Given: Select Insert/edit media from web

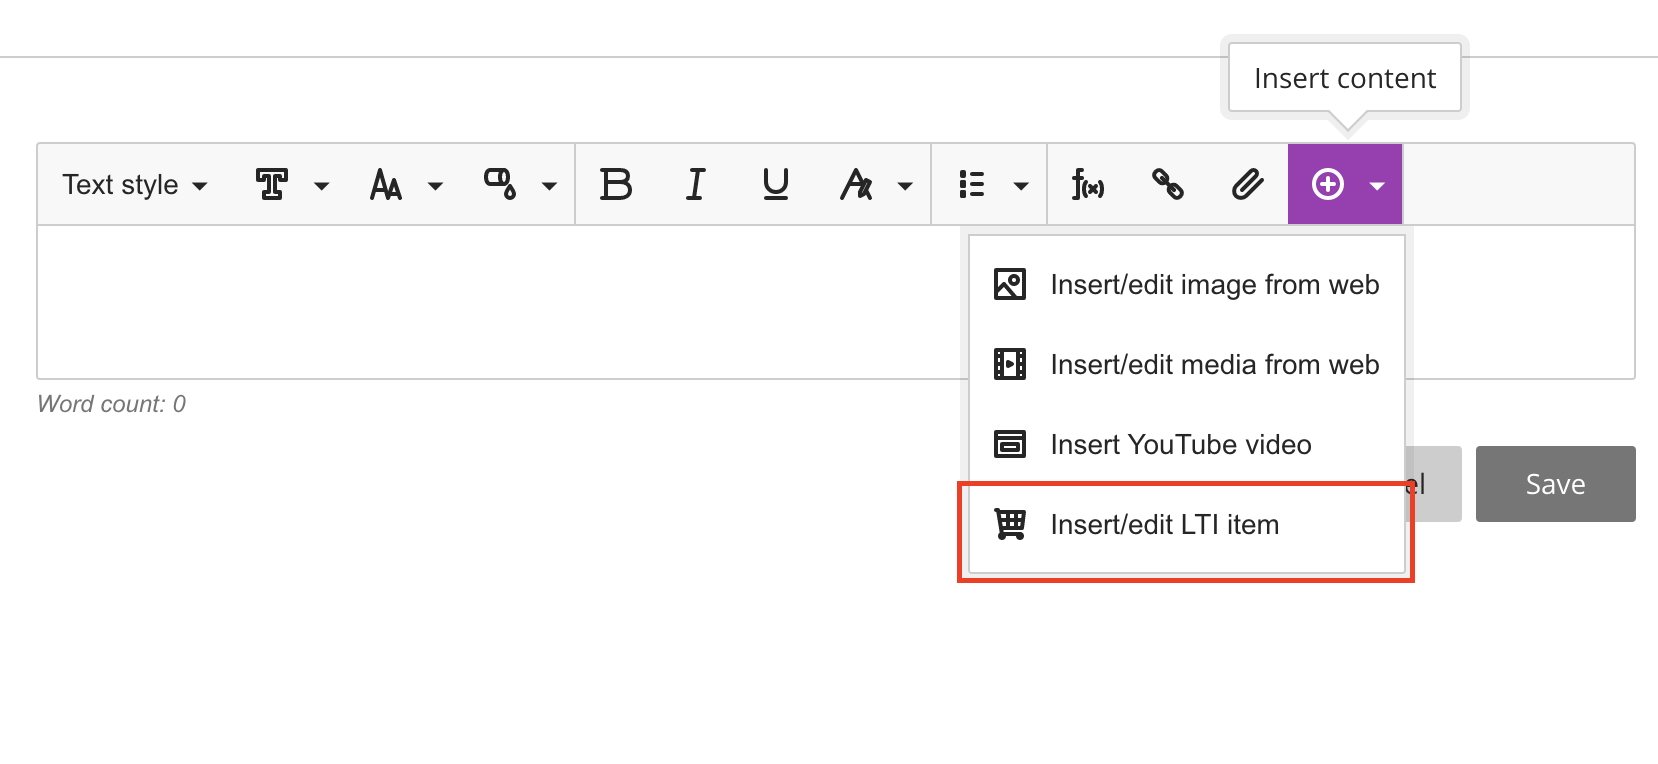Looking at the screenshot, I should [1186, 365].
